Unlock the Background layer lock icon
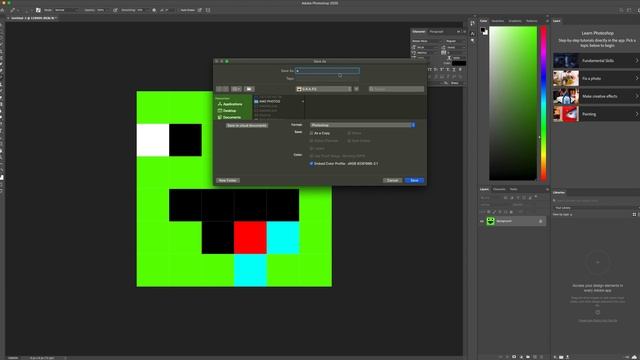Image resolution: width=640 pixels, height=360 pixels. [540, 221]
